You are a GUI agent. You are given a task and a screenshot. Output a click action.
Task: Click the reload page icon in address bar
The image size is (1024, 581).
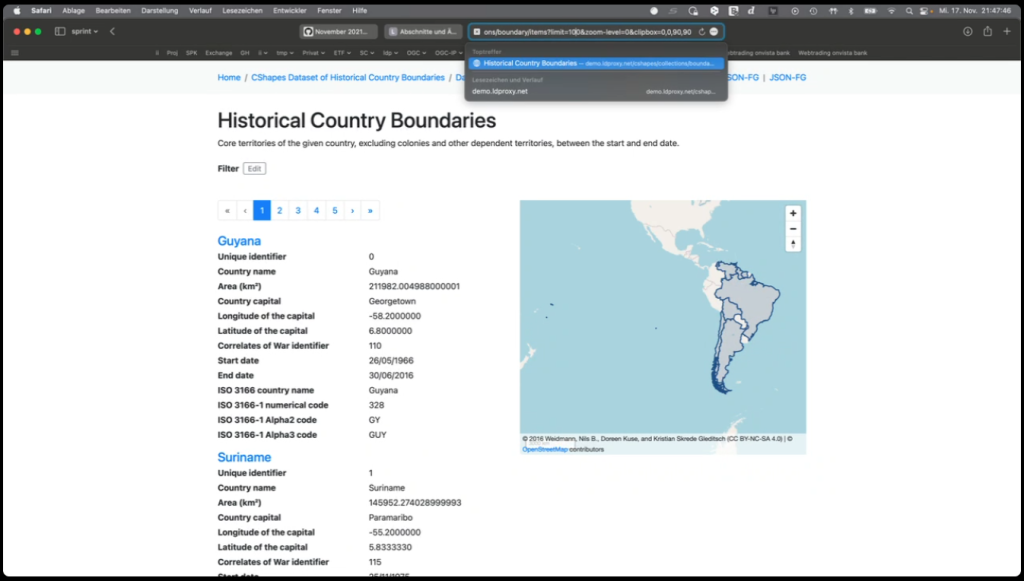pyautogui.click(x=702, y=31)
